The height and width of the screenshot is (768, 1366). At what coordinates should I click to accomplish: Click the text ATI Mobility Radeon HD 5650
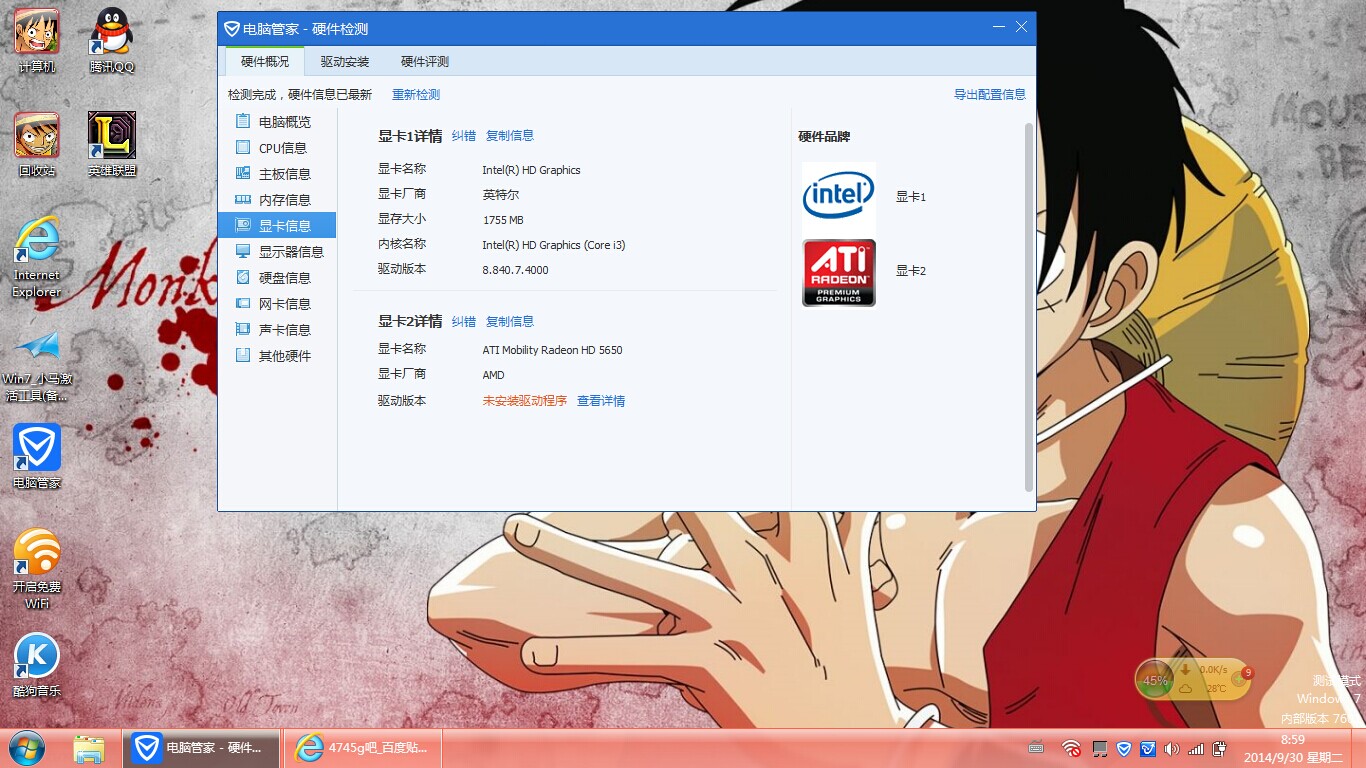[552, 350]
